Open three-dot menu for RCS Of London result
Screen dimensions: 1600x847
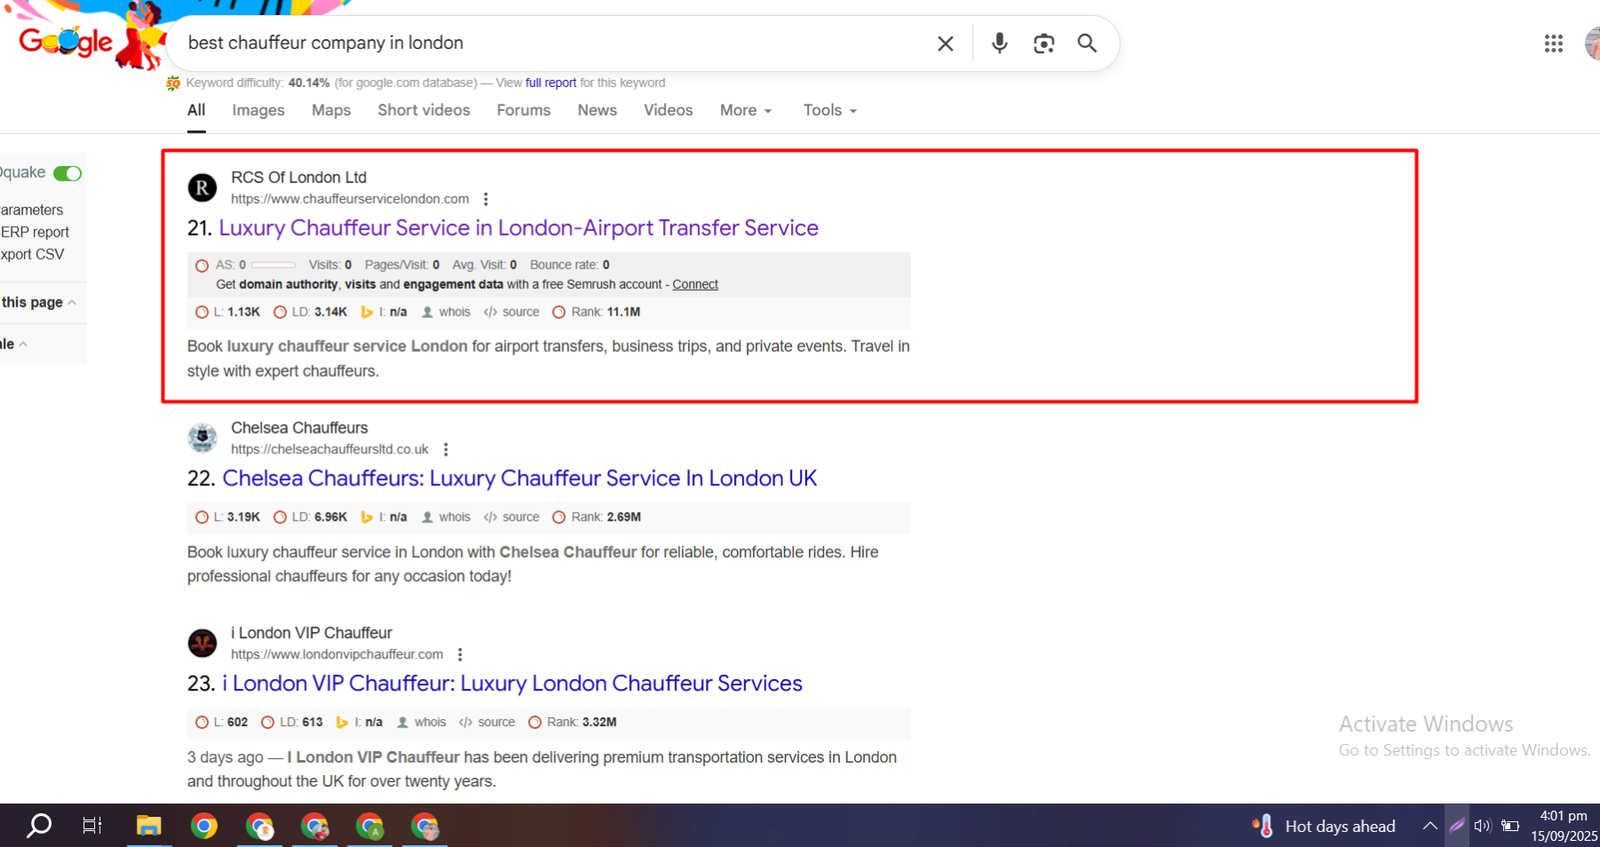point(486,199)
